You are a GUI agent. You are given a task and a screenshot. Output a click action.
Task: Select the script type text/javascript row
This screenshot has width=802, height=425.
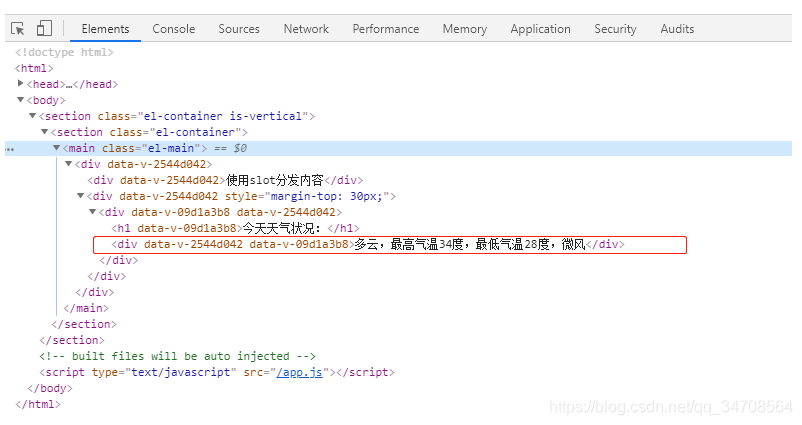pos(217,372)
